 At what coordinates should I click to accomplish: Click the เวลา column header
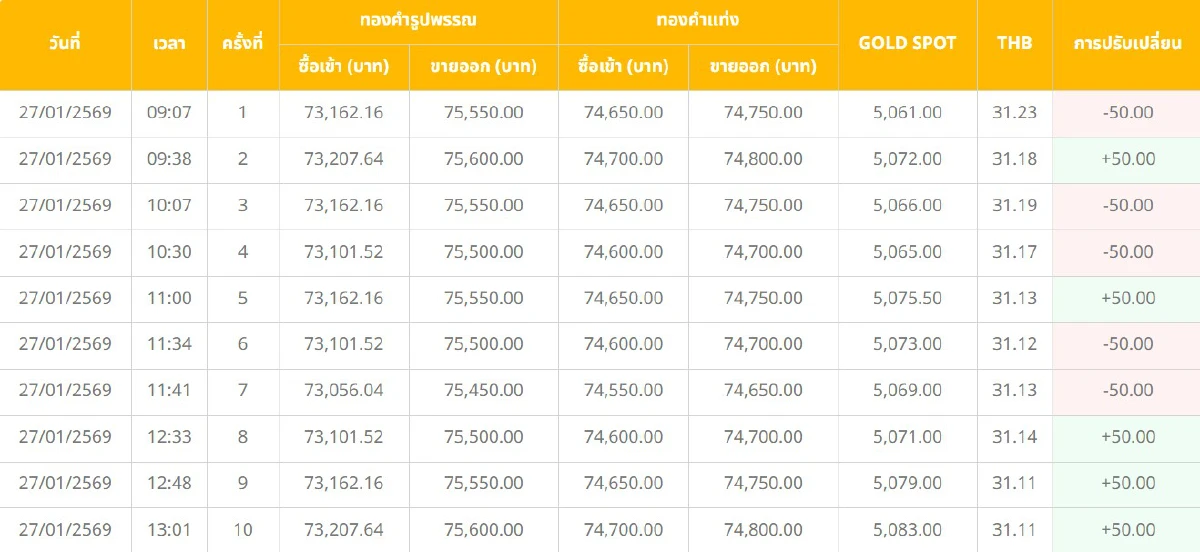169,44
